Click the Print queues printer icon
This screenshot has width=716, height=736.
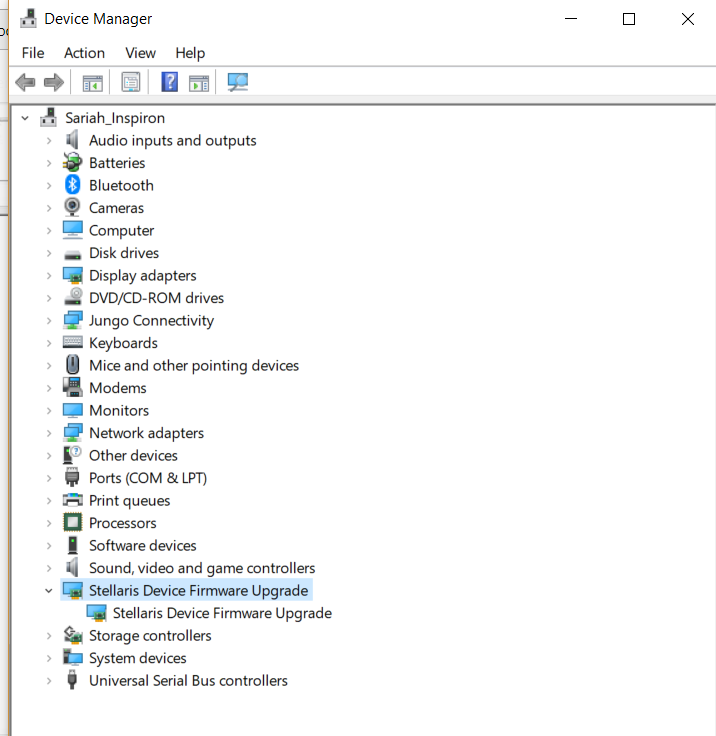pyautogui.click(x=72, y=500)
